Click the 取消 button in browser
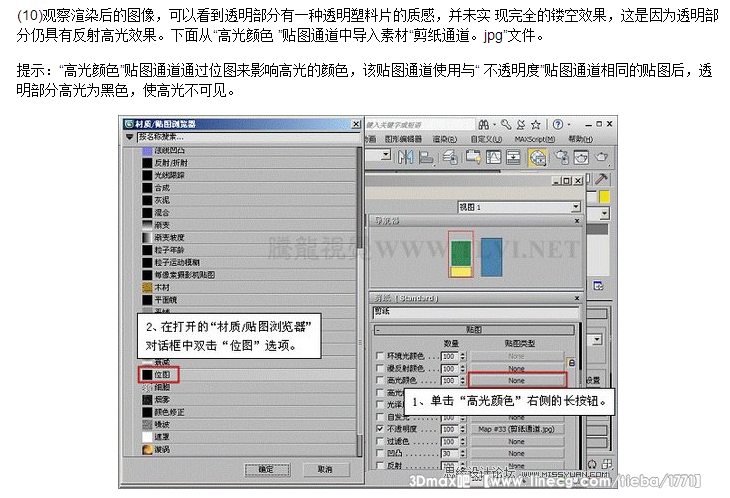The height and width of the screenshot is (498, 730). pyautogui.click(x=325, y=469)
